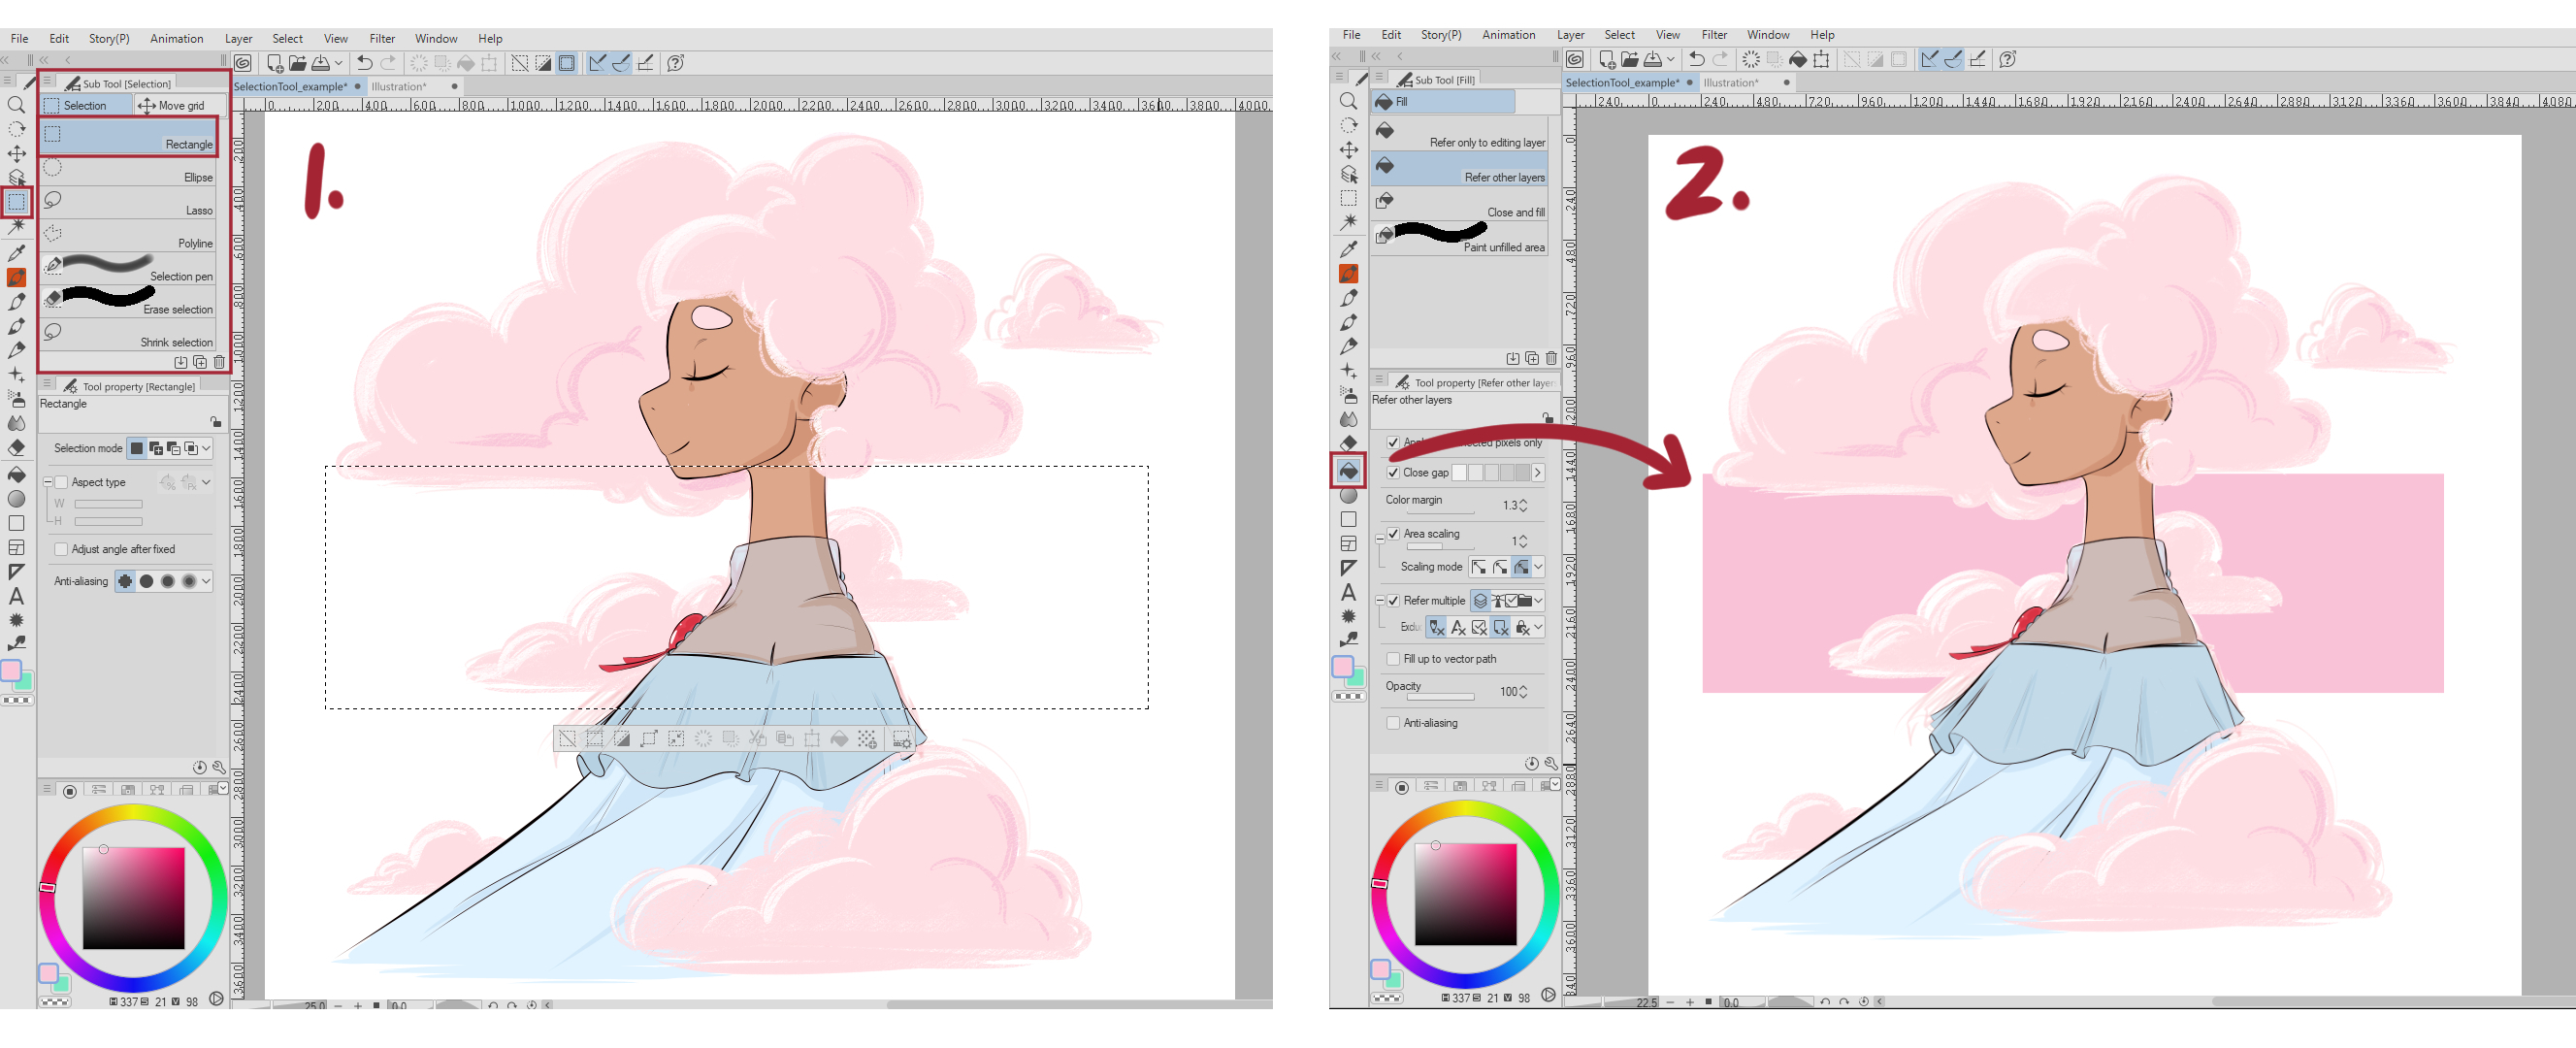
Task: Open the Filter menu in left window
Action: pyautogui.click(x=382, y=39)
